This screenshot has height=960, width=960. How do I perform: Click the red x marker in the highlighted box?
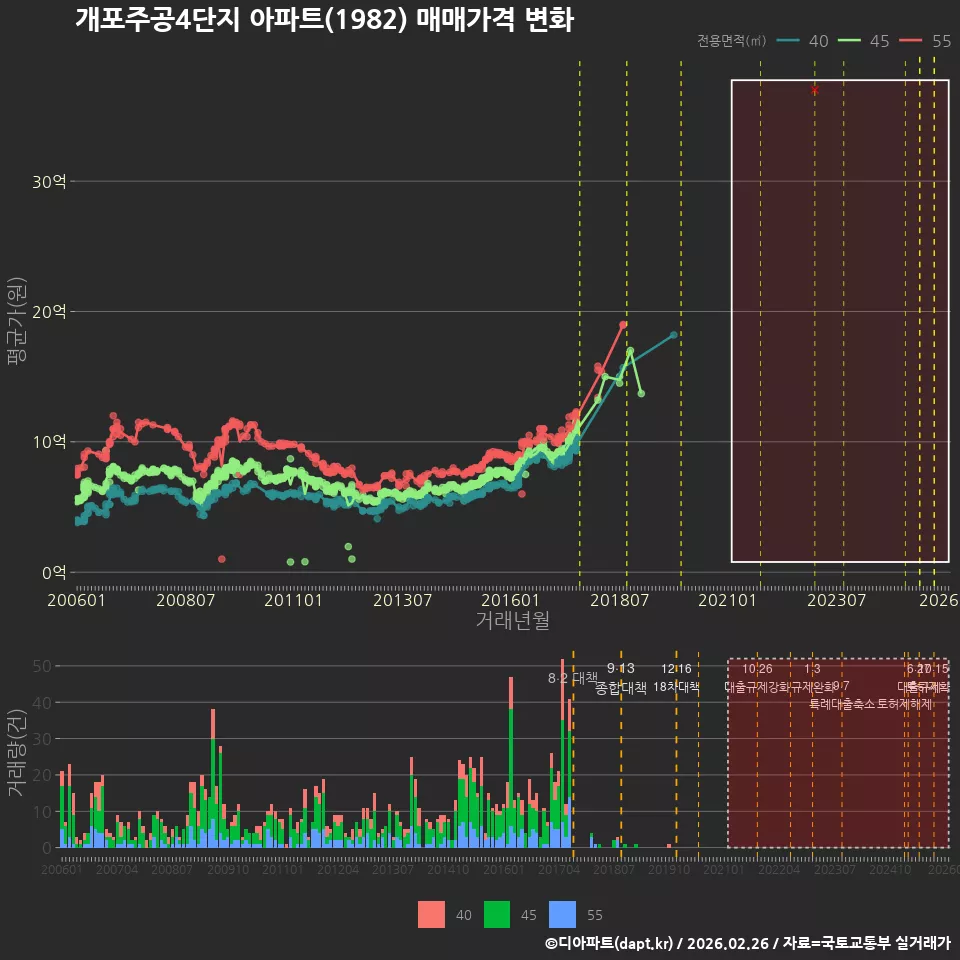(814, 90)
